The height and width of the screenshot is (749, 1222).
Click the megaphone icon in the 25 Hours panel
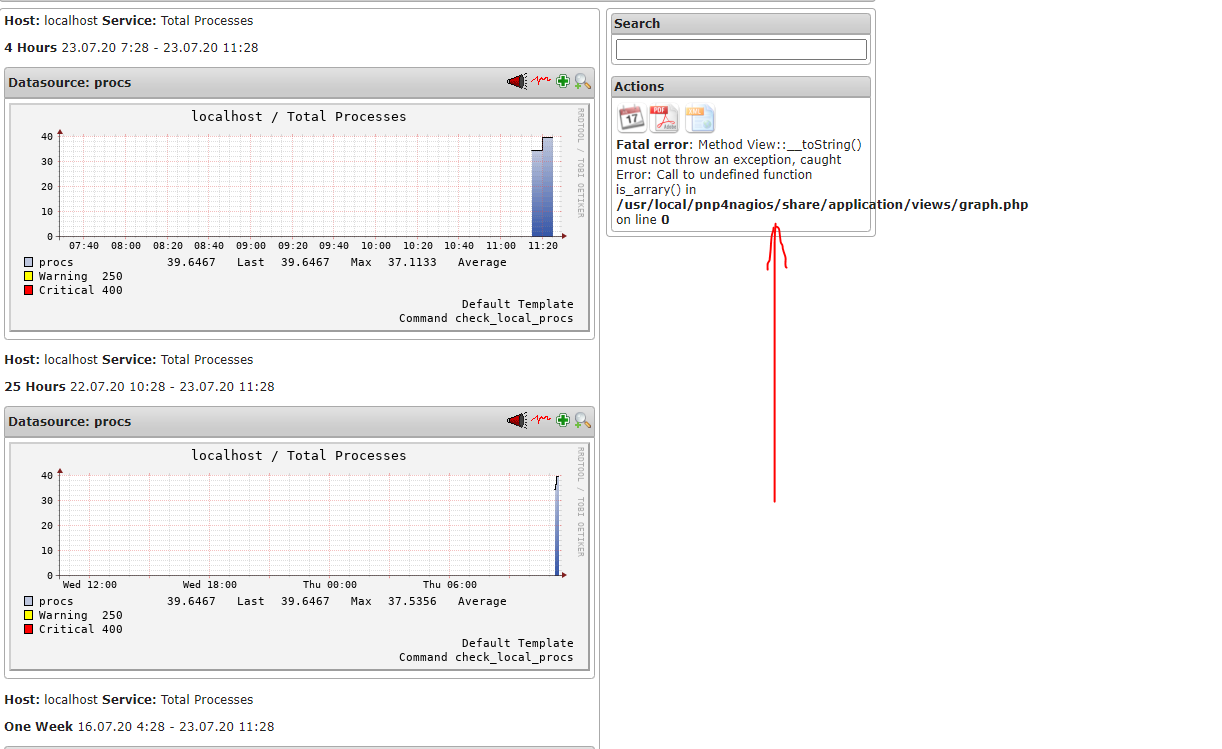tap(516, 421)
